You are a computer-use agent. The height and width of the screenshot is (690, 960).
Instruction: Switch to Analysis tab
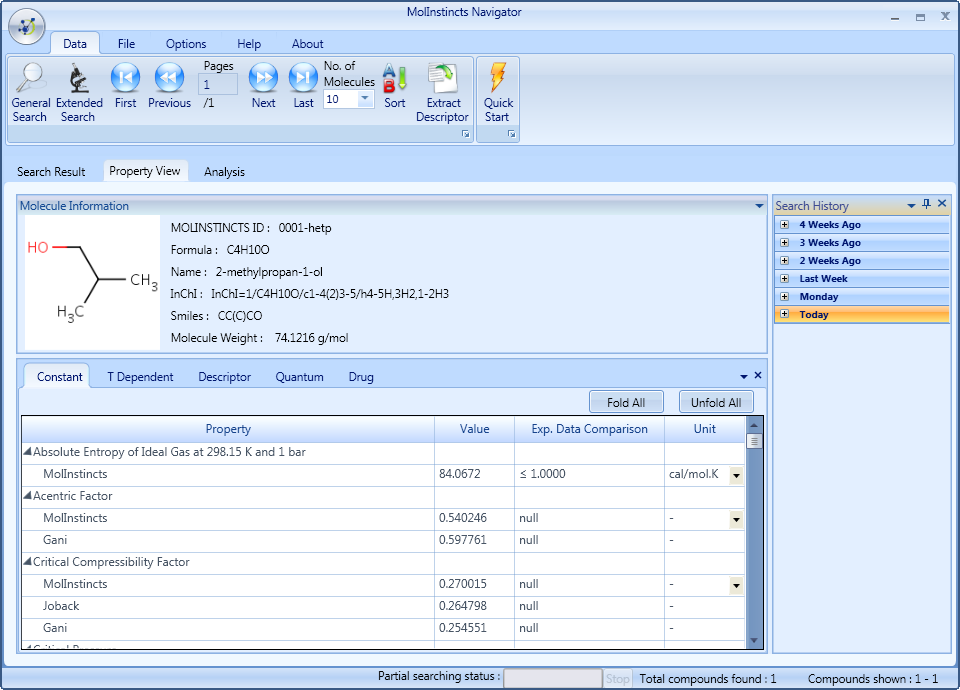click(225, 171)
